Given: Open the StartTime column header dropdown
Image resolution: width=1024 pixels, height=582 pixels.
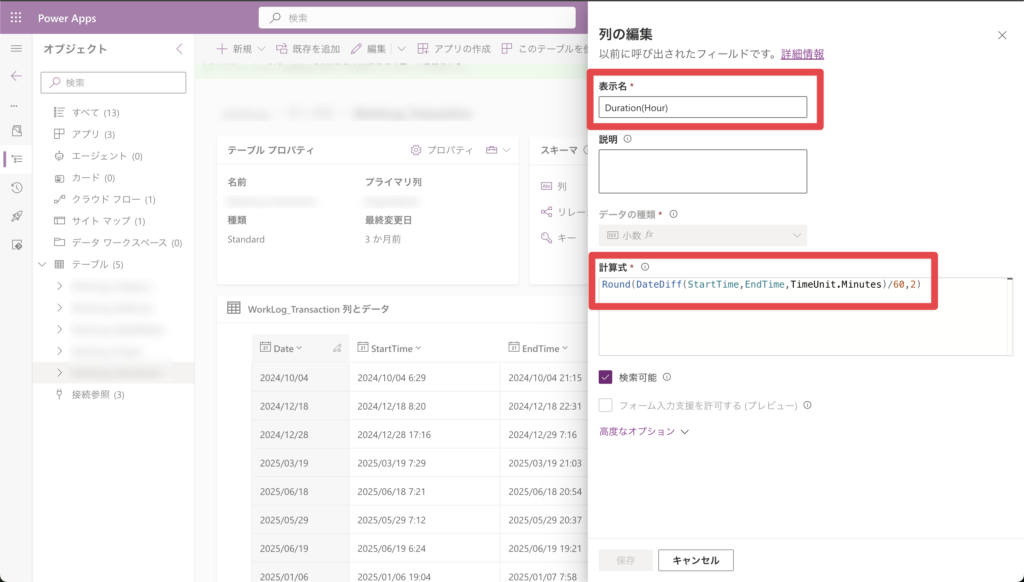Looking at the screenshot, I should click(x=418, y=348).
